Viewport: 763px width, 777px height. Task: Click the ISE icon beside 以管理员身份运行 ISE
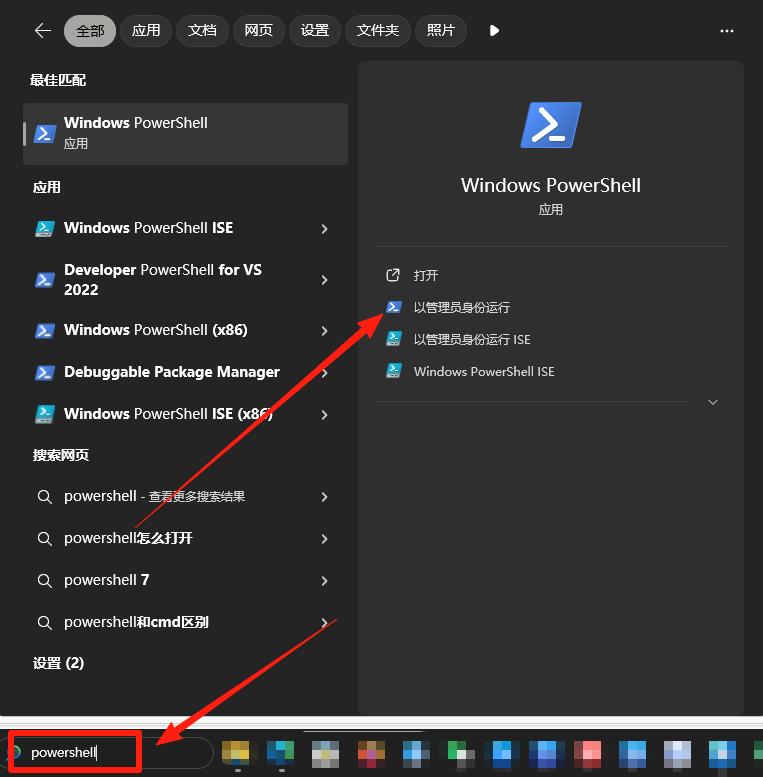tap(394, 339)
